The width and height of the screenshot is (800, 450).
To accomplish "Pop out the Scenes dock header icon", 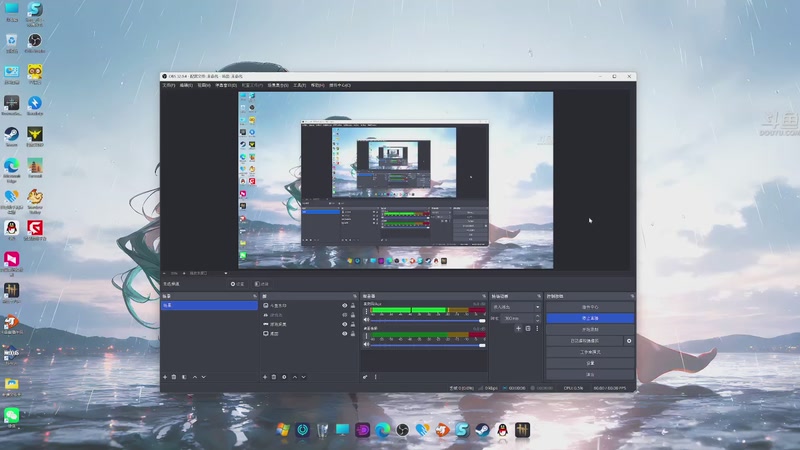I will tap(255, 296).
